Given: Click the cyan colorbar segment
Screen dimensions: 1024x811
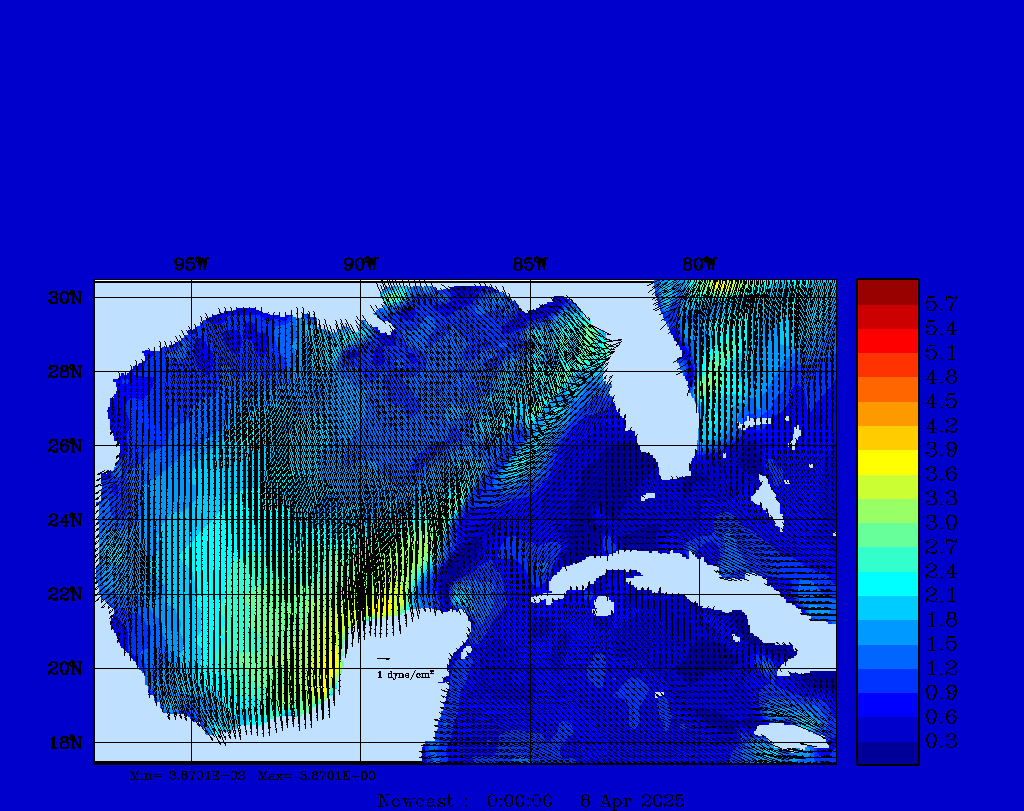Looking at the screenshot, I should coord(888,584).
